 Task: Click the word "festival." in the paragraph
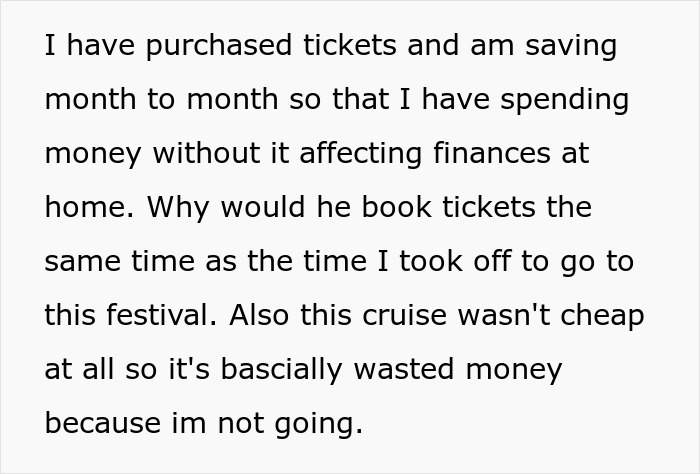[163, 316]
